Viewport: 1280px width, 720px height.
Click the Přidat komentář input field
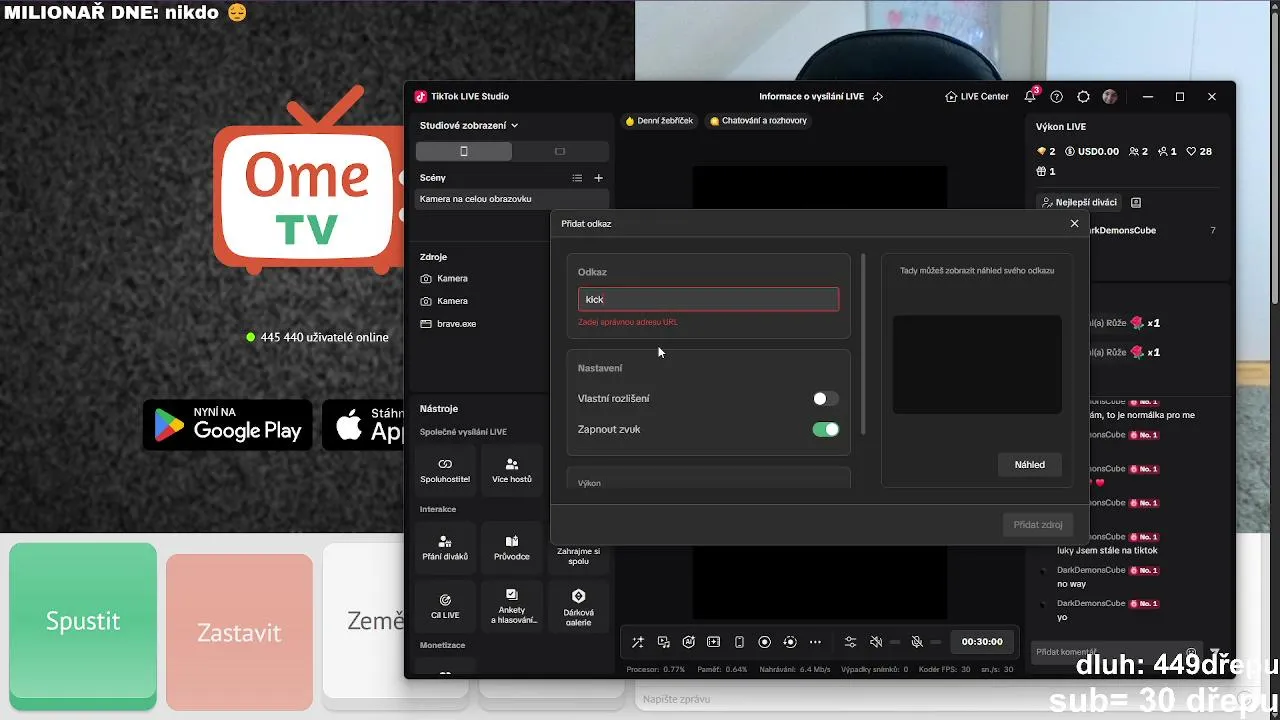[x=1108, y=652]
